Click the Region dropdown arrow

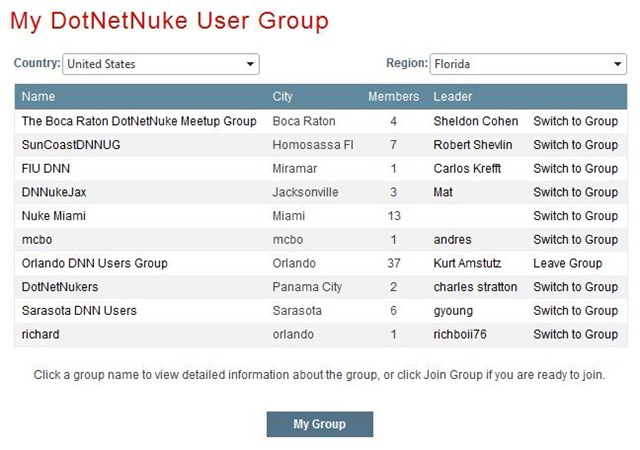pos(618,64)
